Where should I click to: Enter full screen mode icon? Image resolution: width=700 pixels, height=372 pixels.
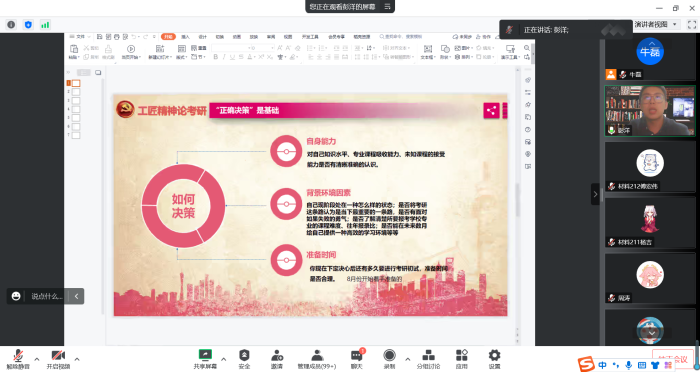[692, 25]
